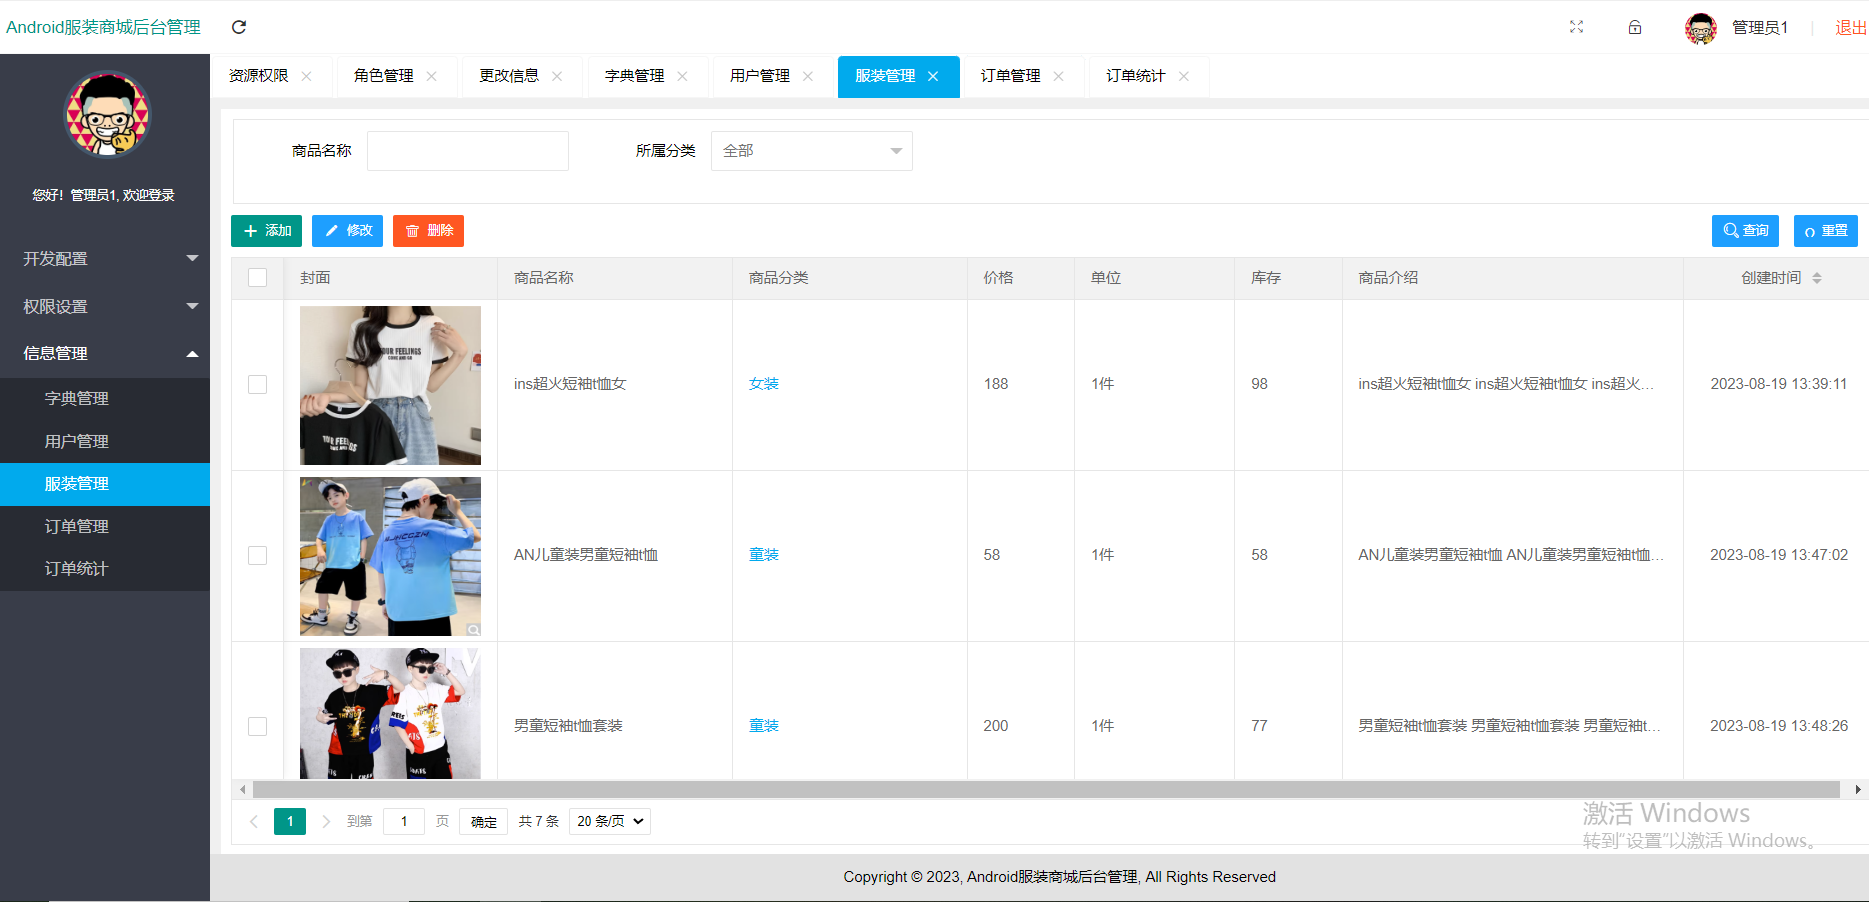
Task: Switch to the 订单统计 tab
Action: pos(1135,76)
